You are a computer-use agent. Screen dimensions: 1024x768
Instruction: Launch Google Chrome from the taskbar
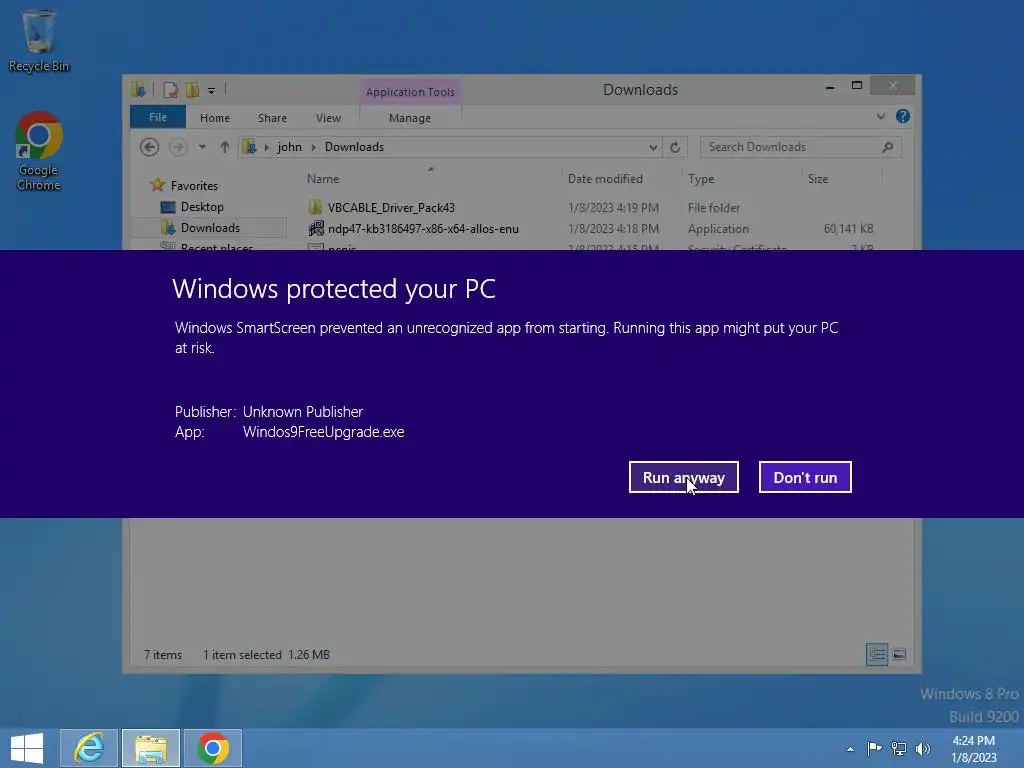213,748
